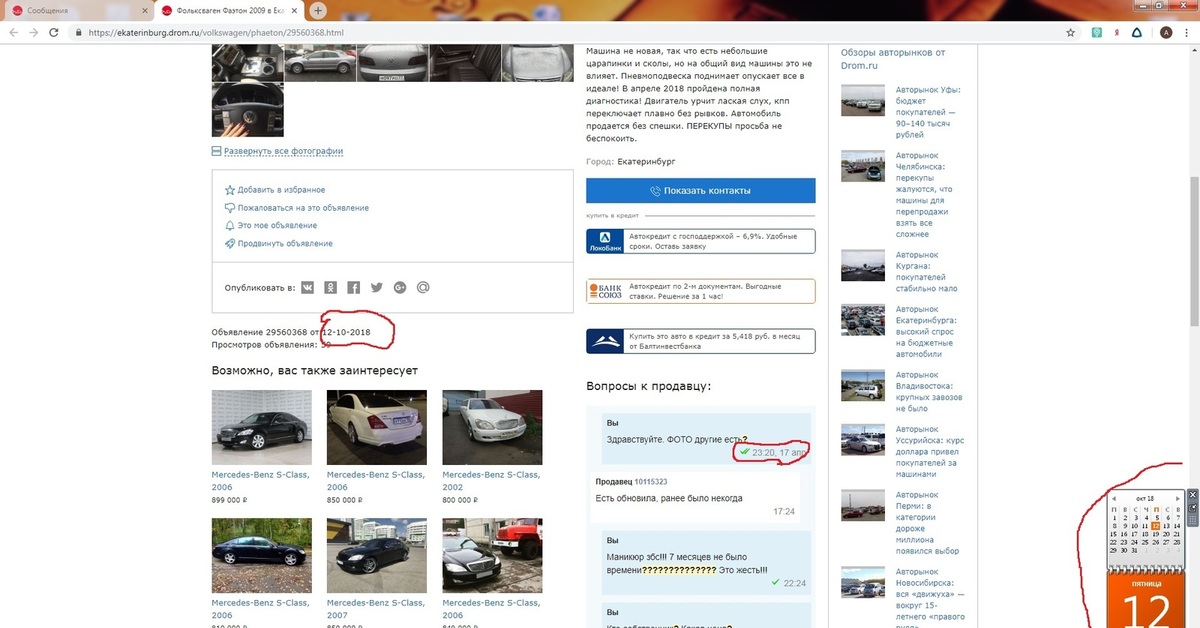Share the ad on Odnoklassniki
1200x628 pixels.
tap(331, 288)
